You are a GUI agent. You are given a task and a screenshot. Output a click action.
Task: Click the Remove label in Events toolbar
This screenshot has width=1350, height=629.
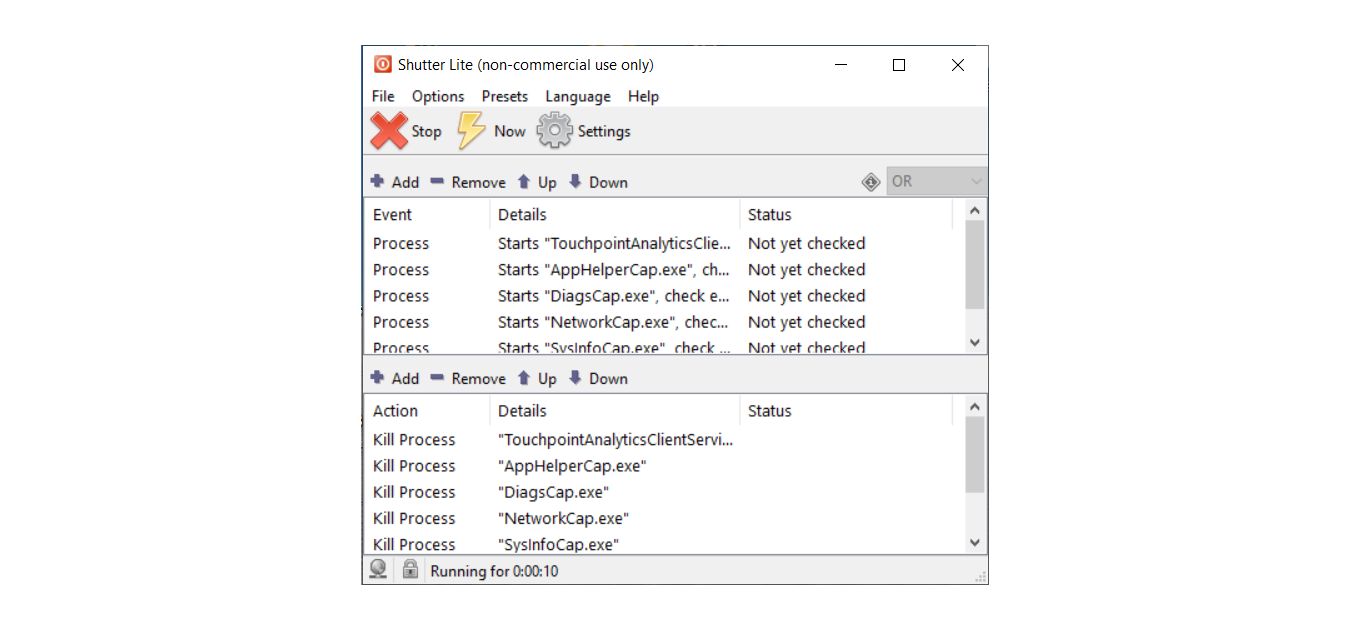(x=479, y=182)
